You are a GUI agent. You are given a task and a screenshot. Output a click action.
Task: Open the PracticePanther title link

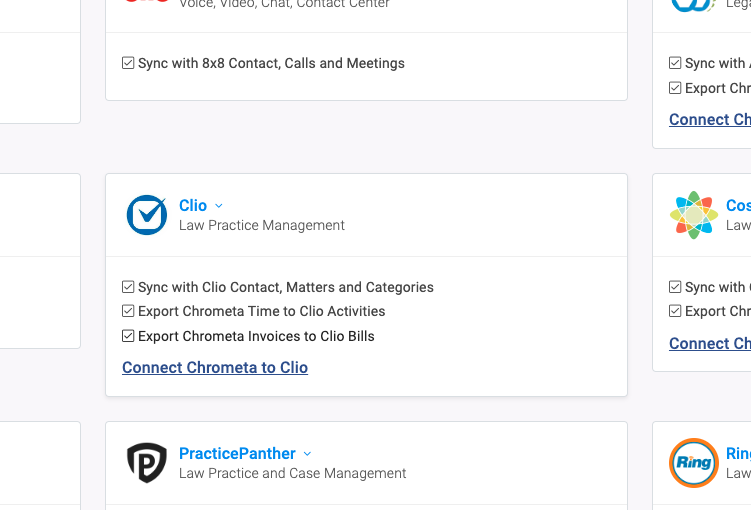pyautogui.click(x=237, y=453)
